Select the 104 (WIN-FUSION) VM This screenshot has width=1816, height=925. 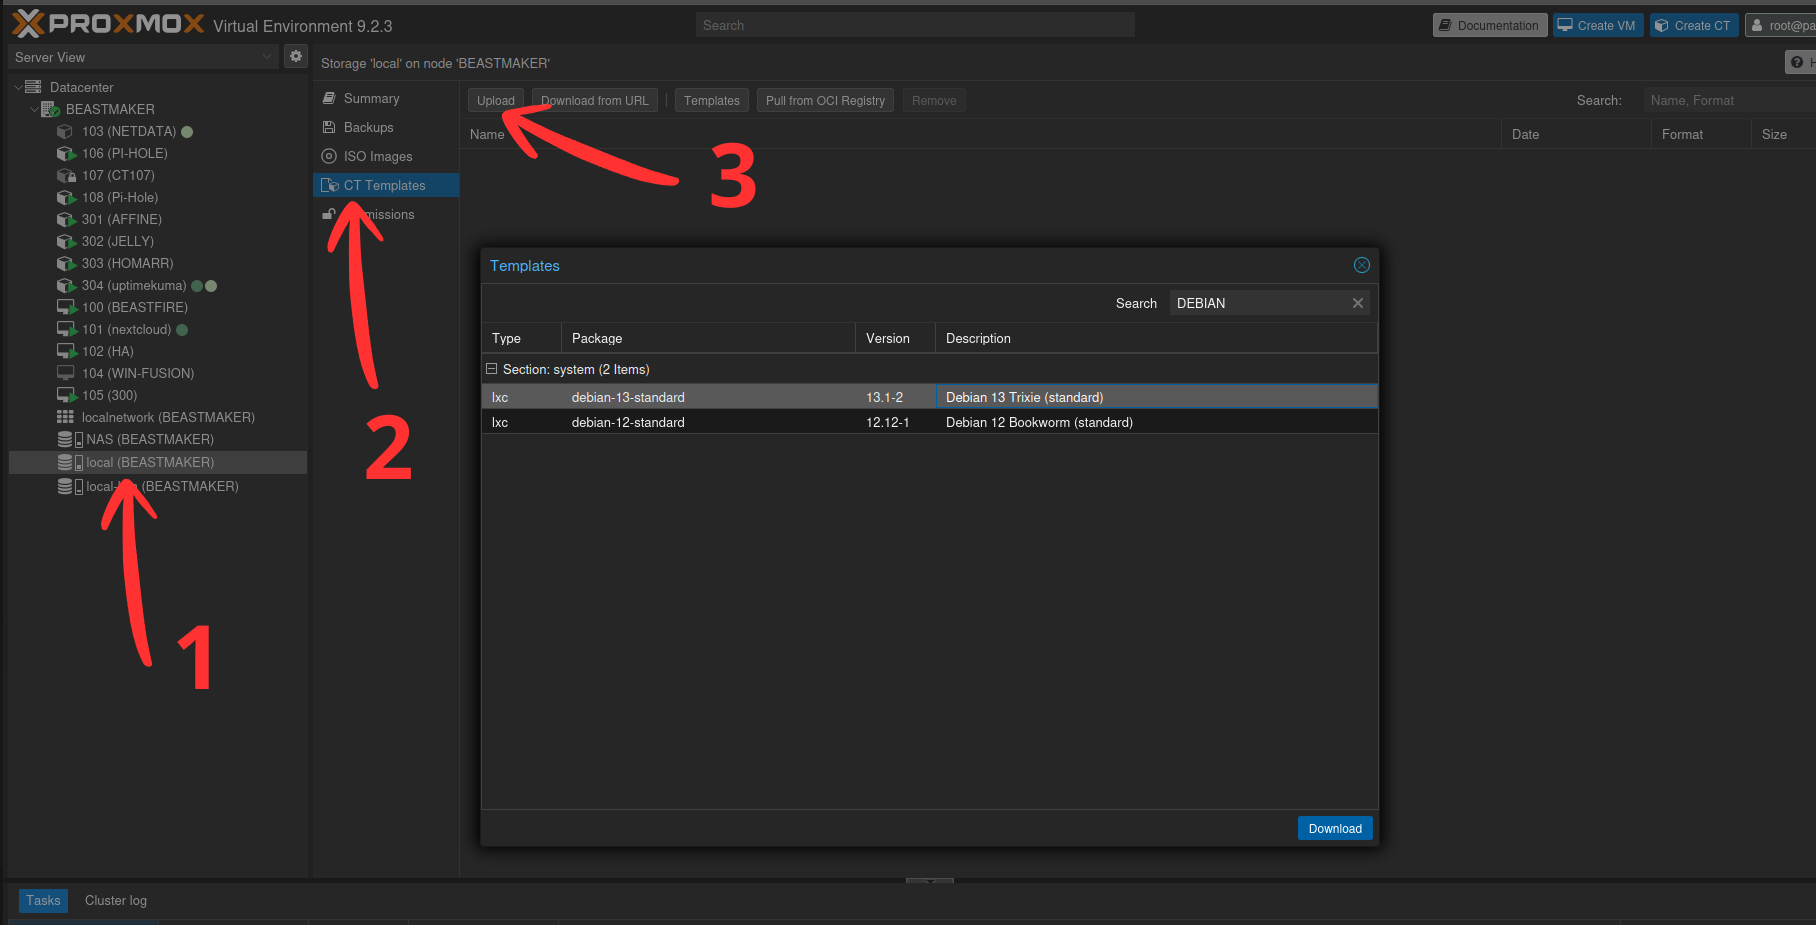(x=137, y=373)
